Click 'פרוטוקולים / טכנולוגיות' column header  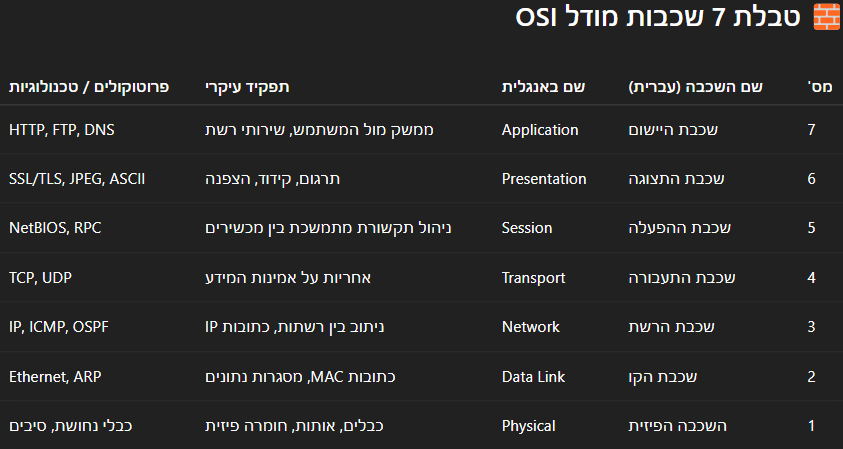(x=89, y=87)
